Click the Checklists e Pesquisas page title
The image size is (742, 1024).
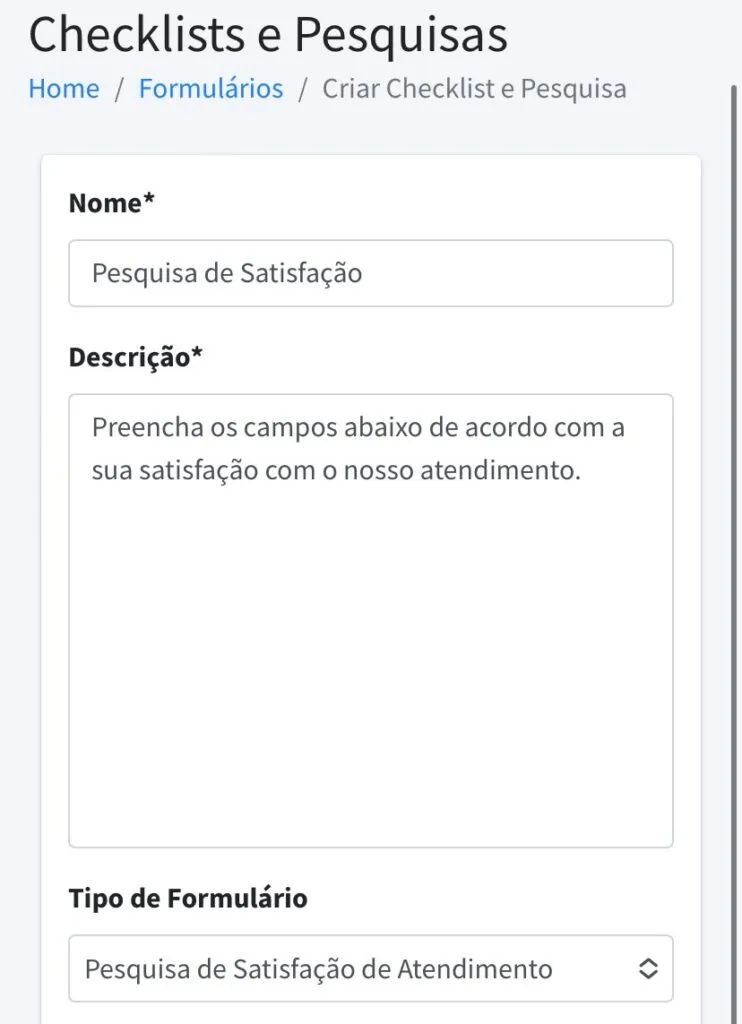(x=268, y=35)
